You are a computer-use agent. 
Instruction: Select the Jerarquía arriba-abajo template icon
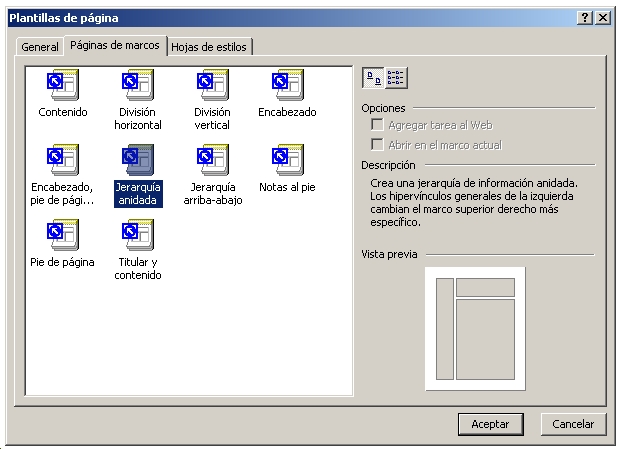213,160
